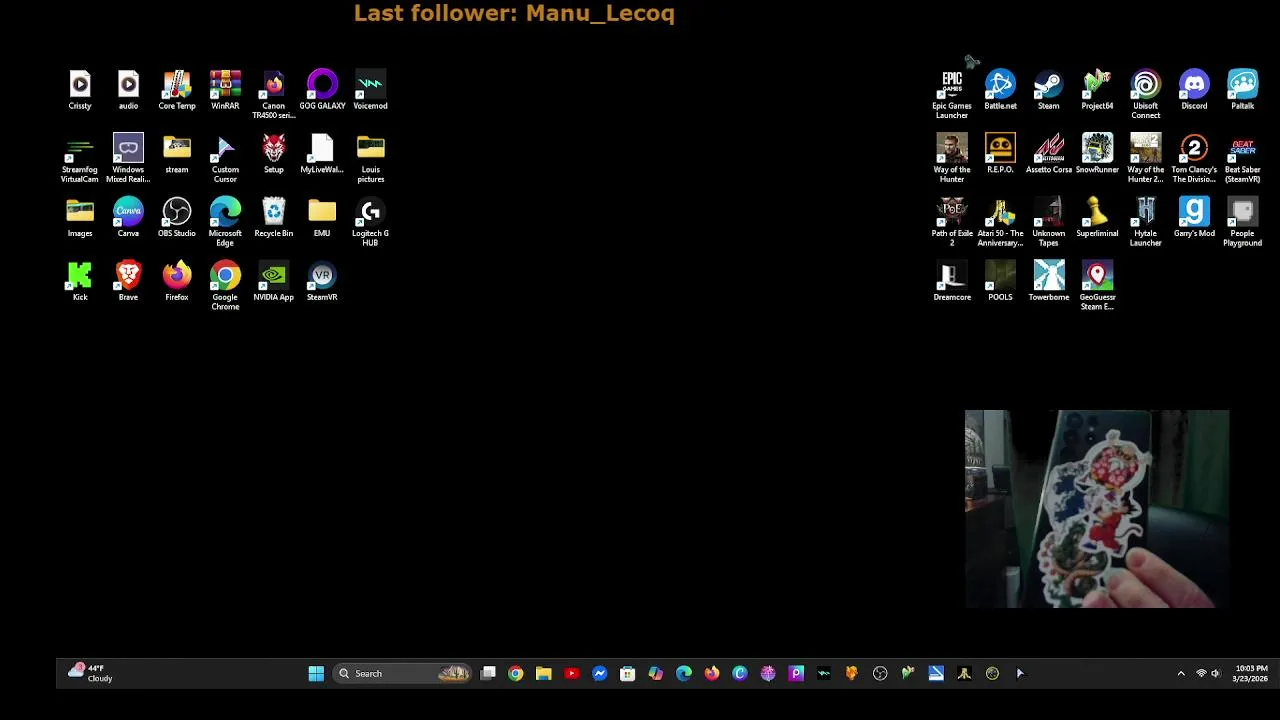1280x720 pixels.
Task: Select the GeoGuessr Steam Edition icon
Action: click(1097, 286)
